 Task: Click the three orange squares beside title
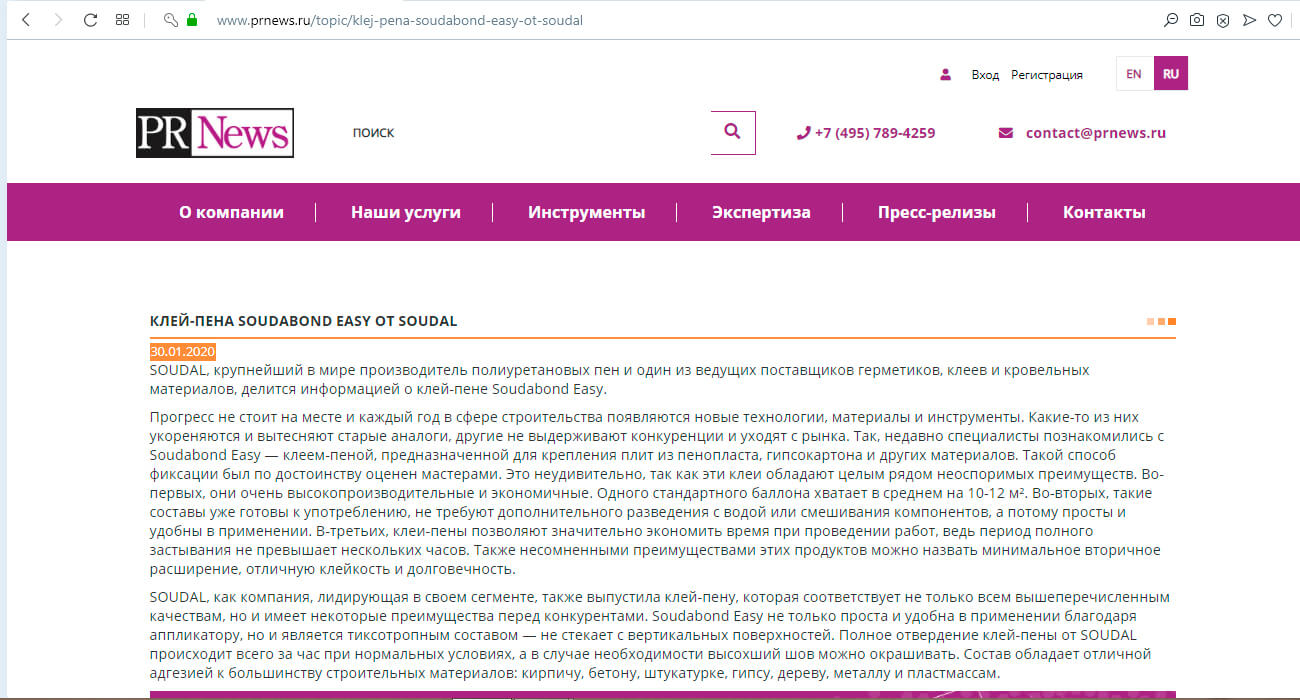[x=1161, y=321]
